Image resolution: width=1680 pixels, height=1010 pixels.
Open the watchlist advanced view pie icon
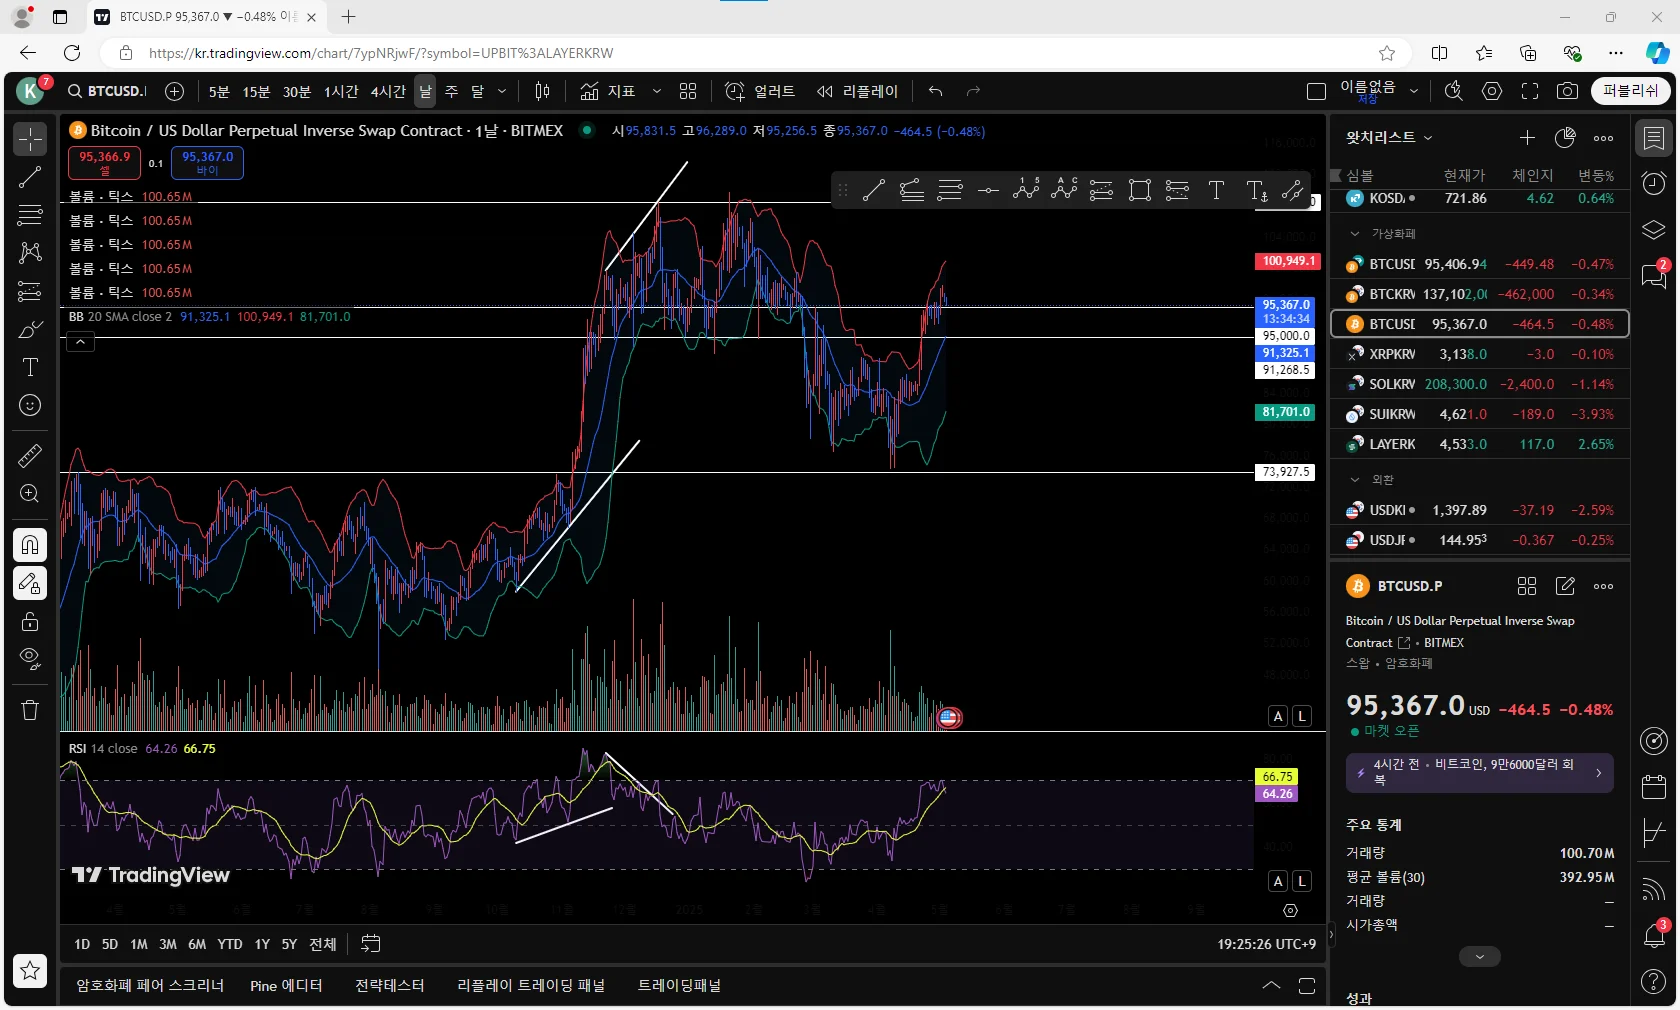(1565, 138)
